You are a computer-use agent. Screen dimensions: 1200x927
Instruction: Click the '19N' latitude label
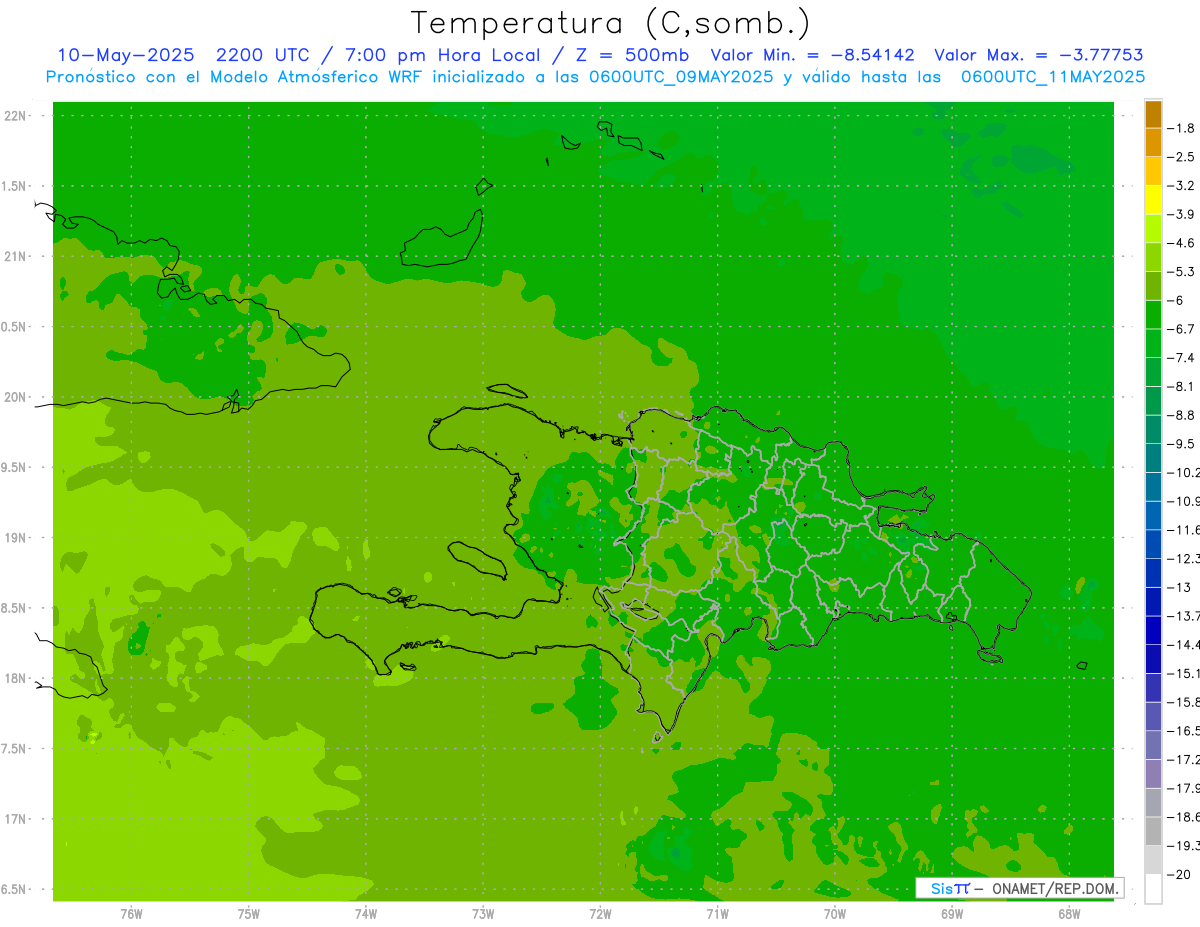[x=15, y=538]
